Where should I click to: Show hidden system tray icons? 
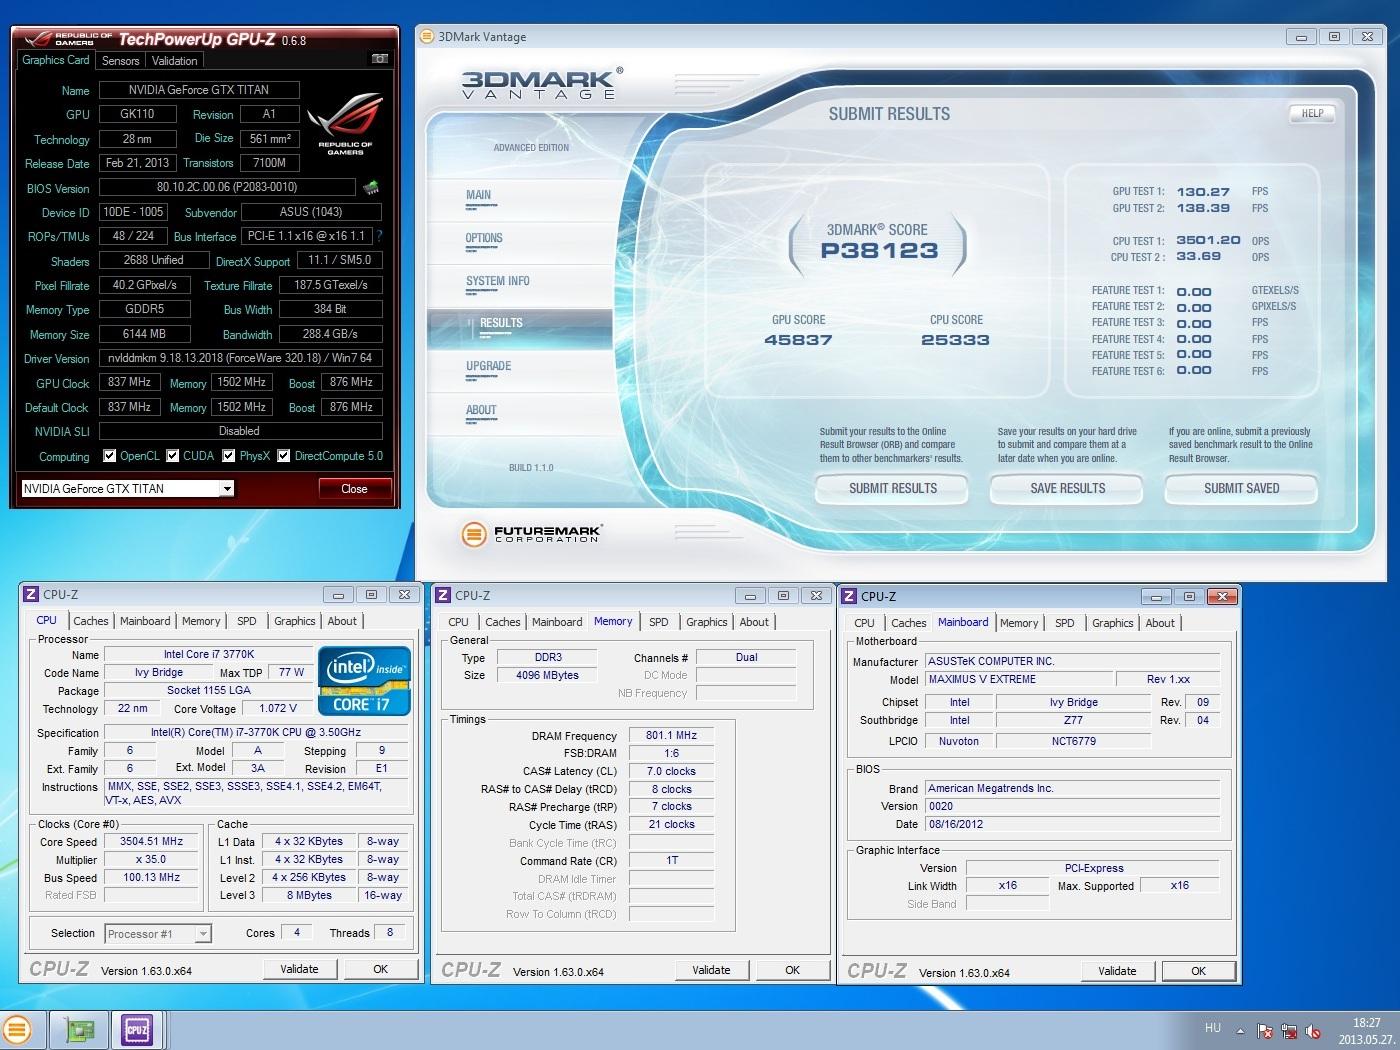point(1240,1031)
